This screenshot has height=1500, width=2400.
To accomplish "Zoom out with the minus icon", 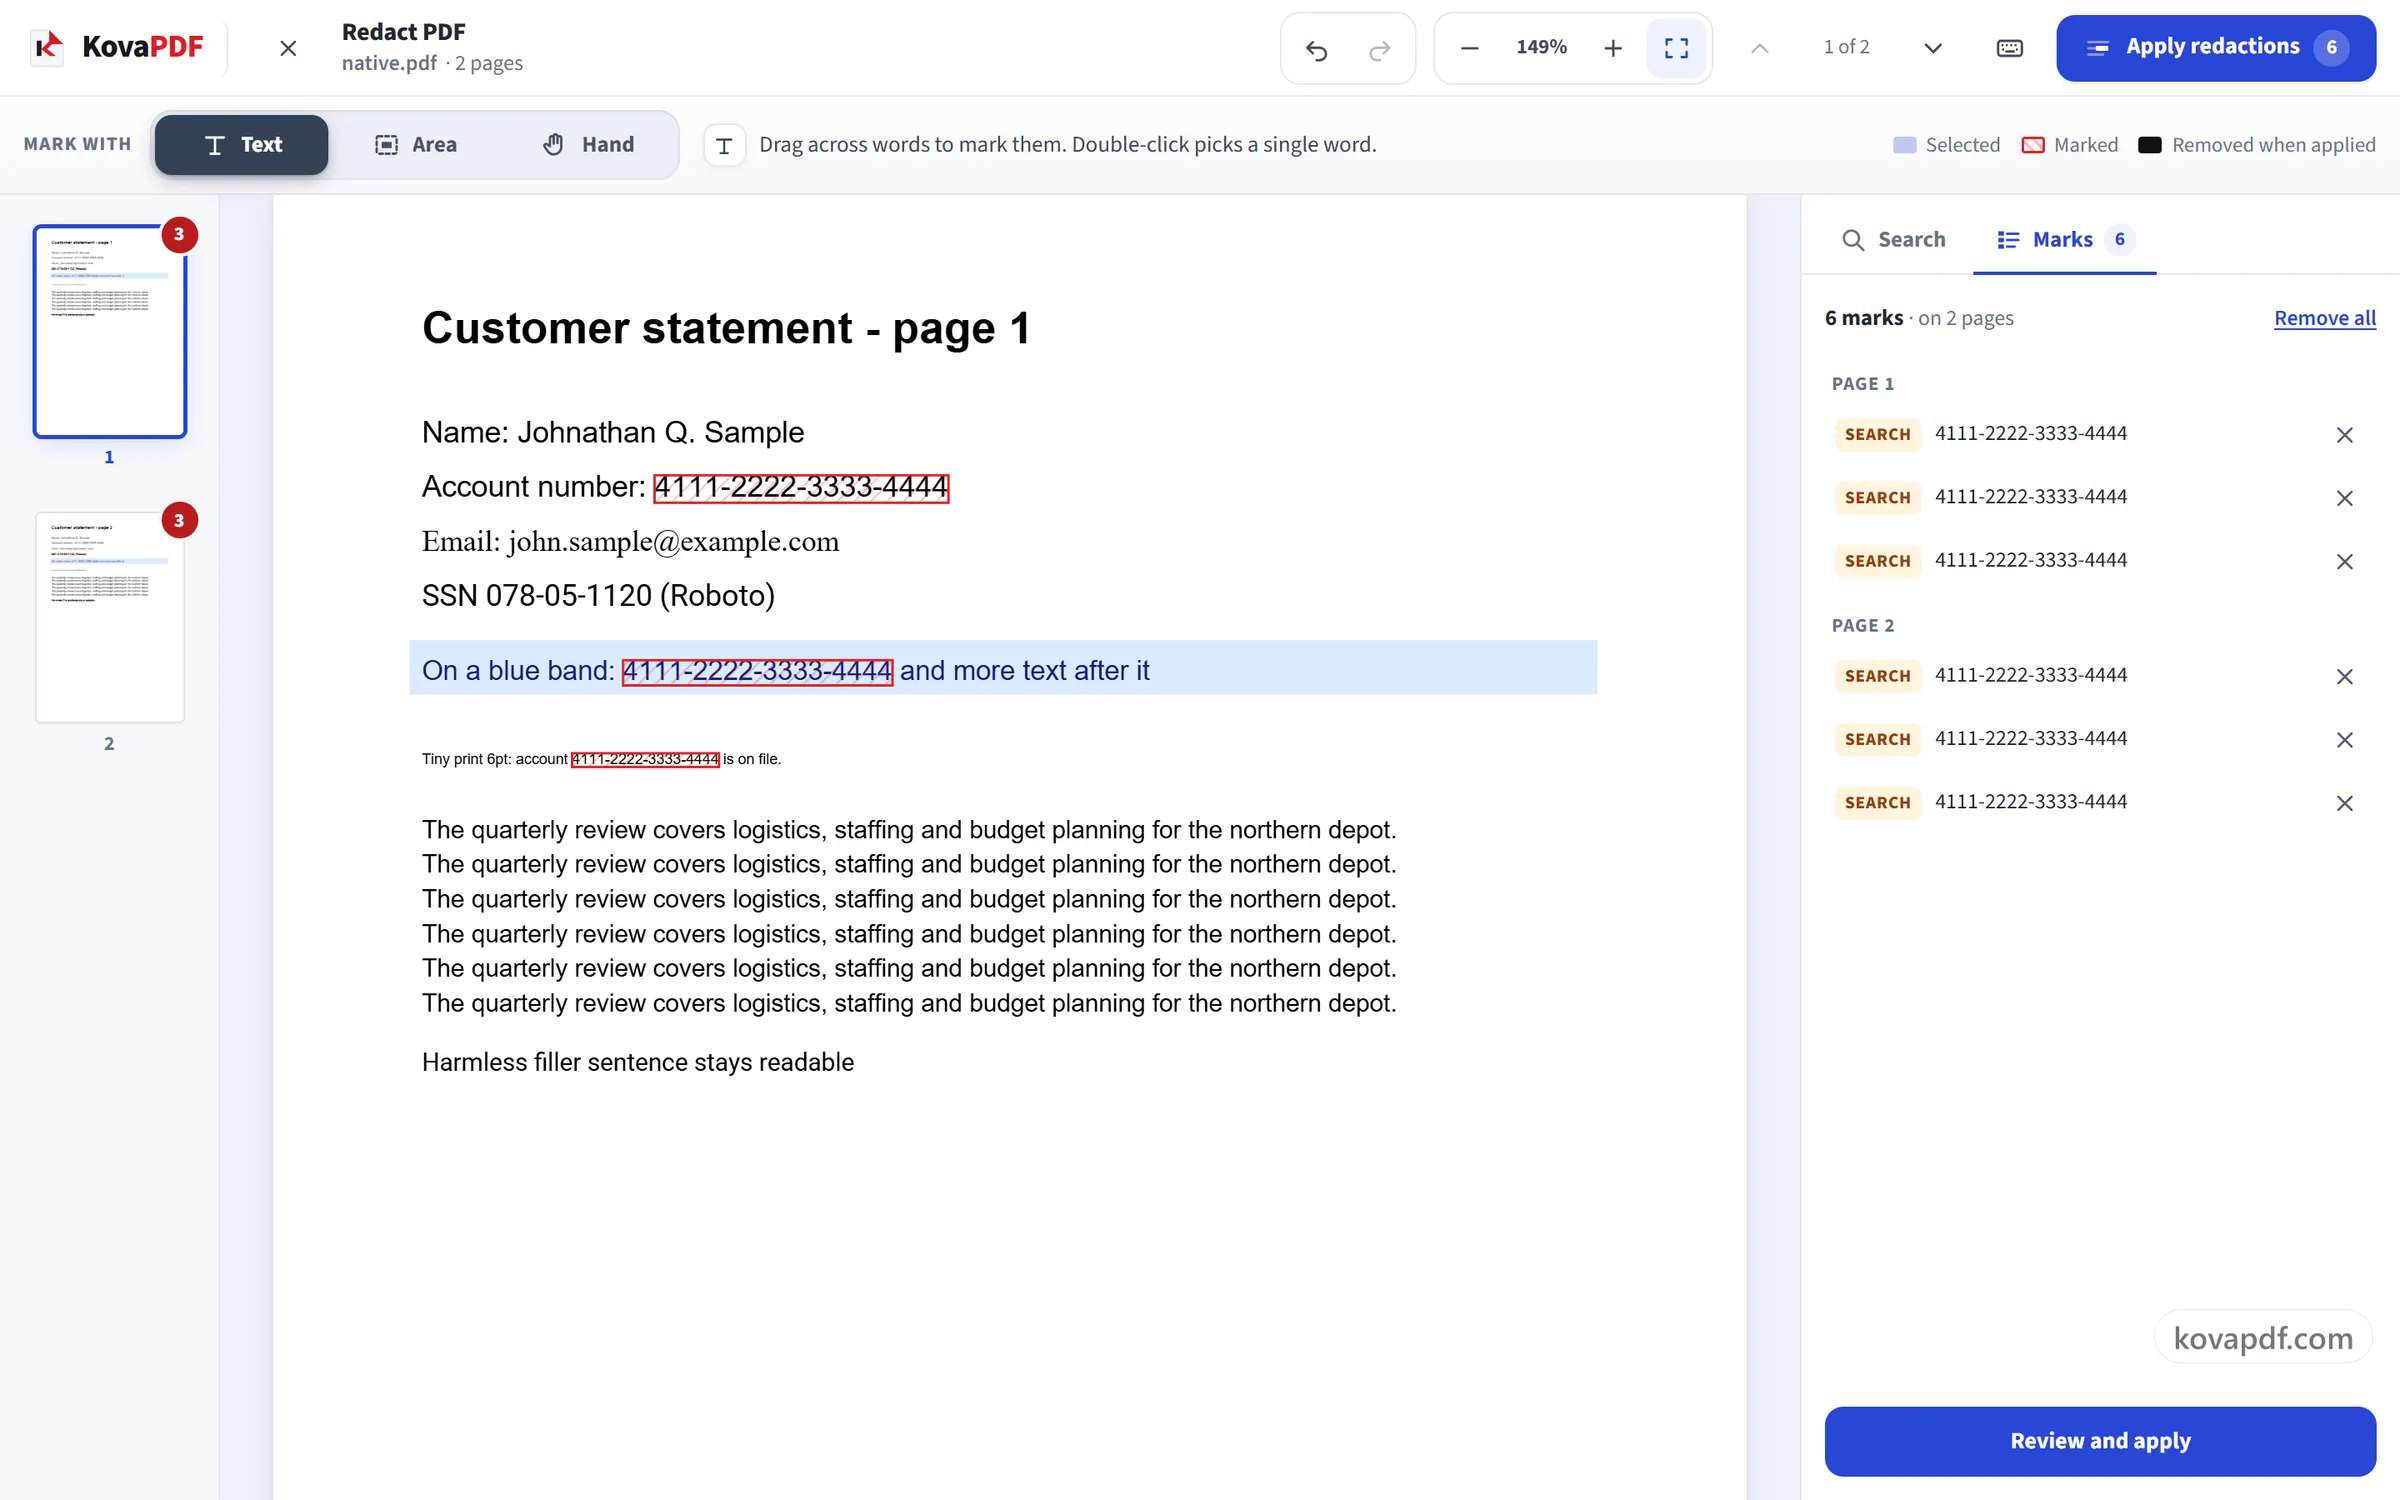I will tap(1469, 48).
